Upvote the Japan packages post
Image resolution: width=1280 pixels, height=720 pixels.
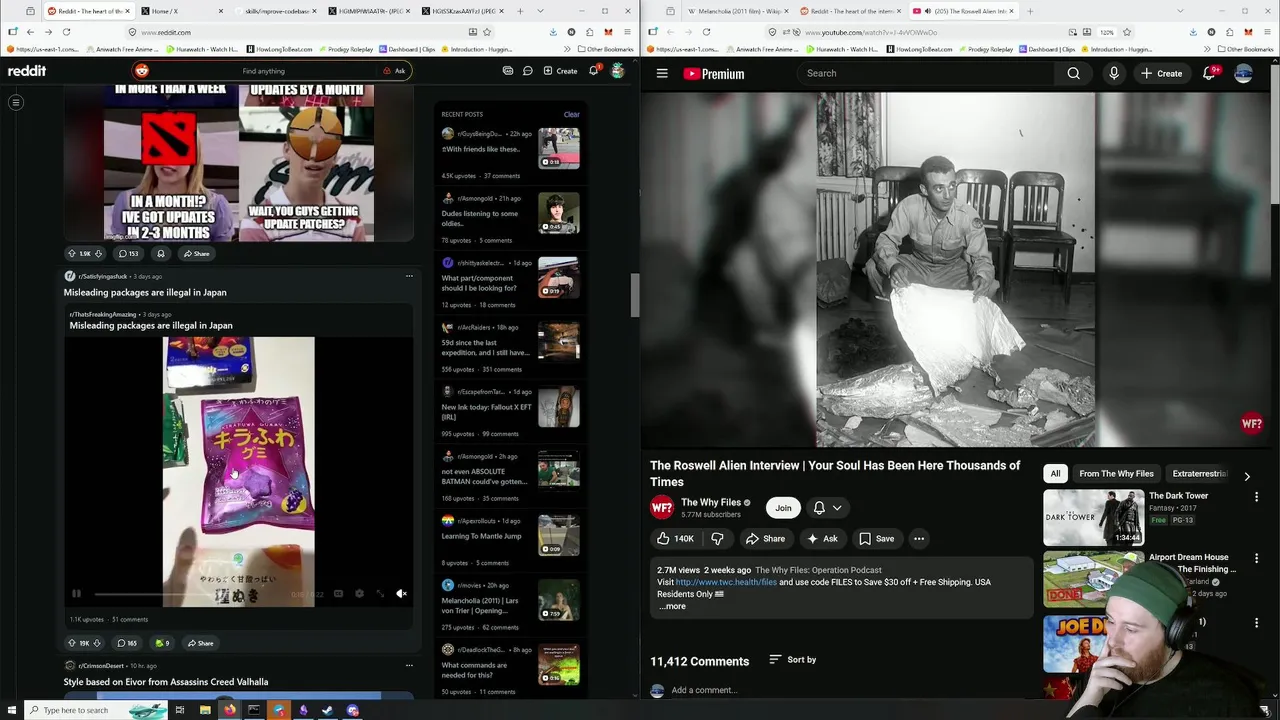pos(71,643)
